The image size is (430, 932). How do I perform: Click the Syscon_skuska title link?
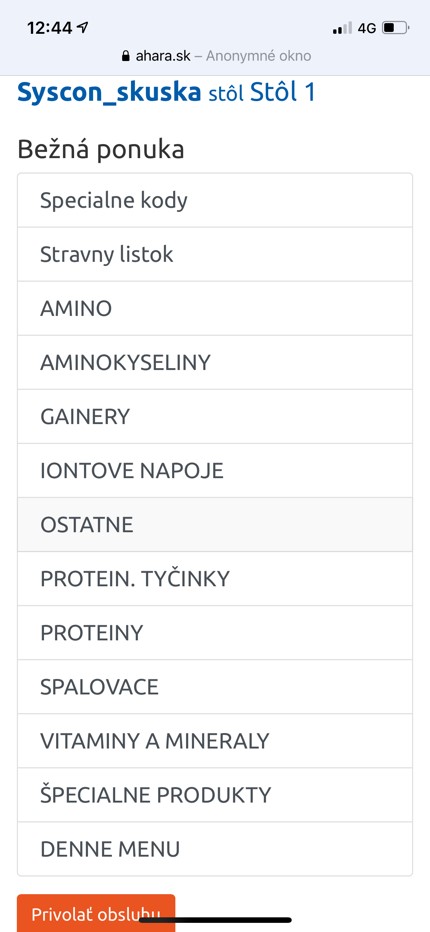(x=109, y=93)
